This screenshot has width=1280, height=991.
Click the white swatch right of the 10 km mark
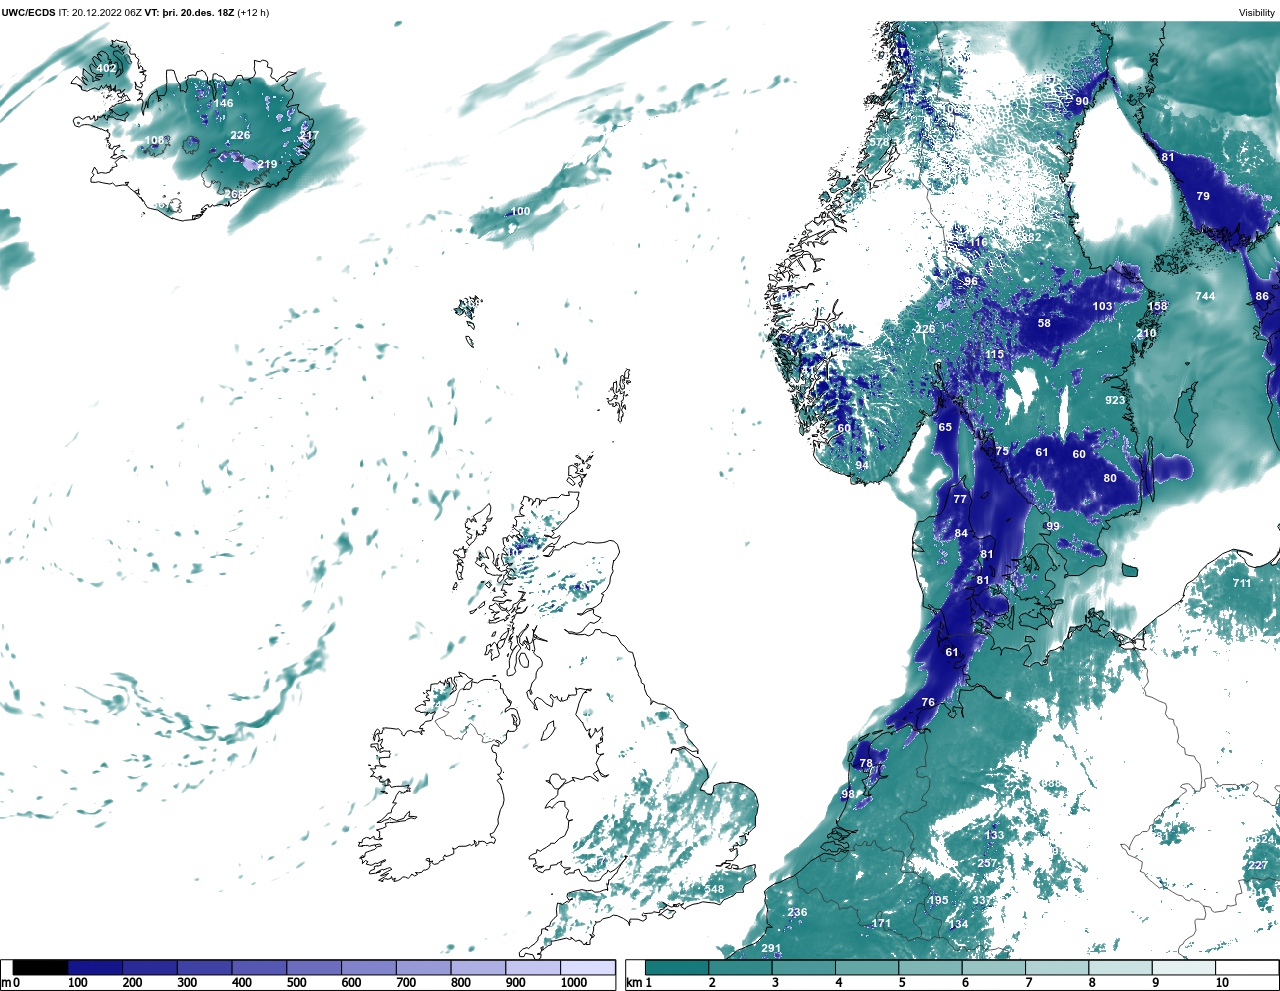click(x=1247, y=967)
